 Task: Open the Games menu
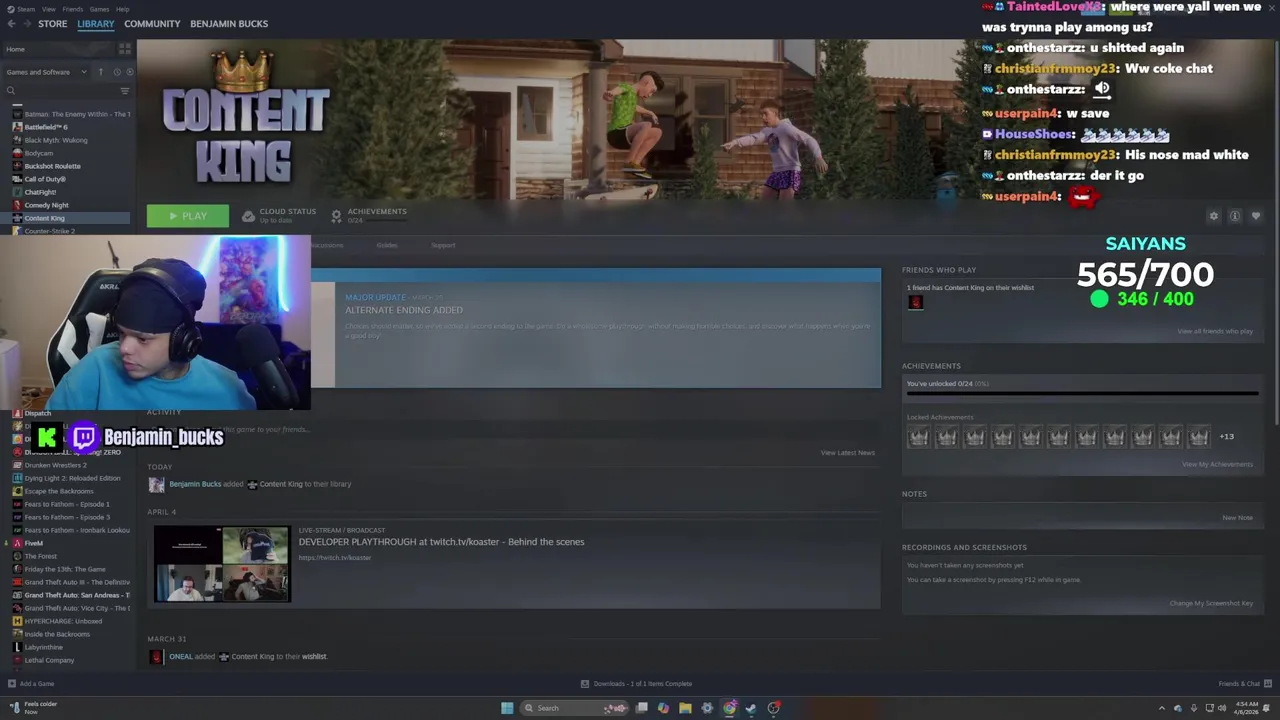coord(99,9)
